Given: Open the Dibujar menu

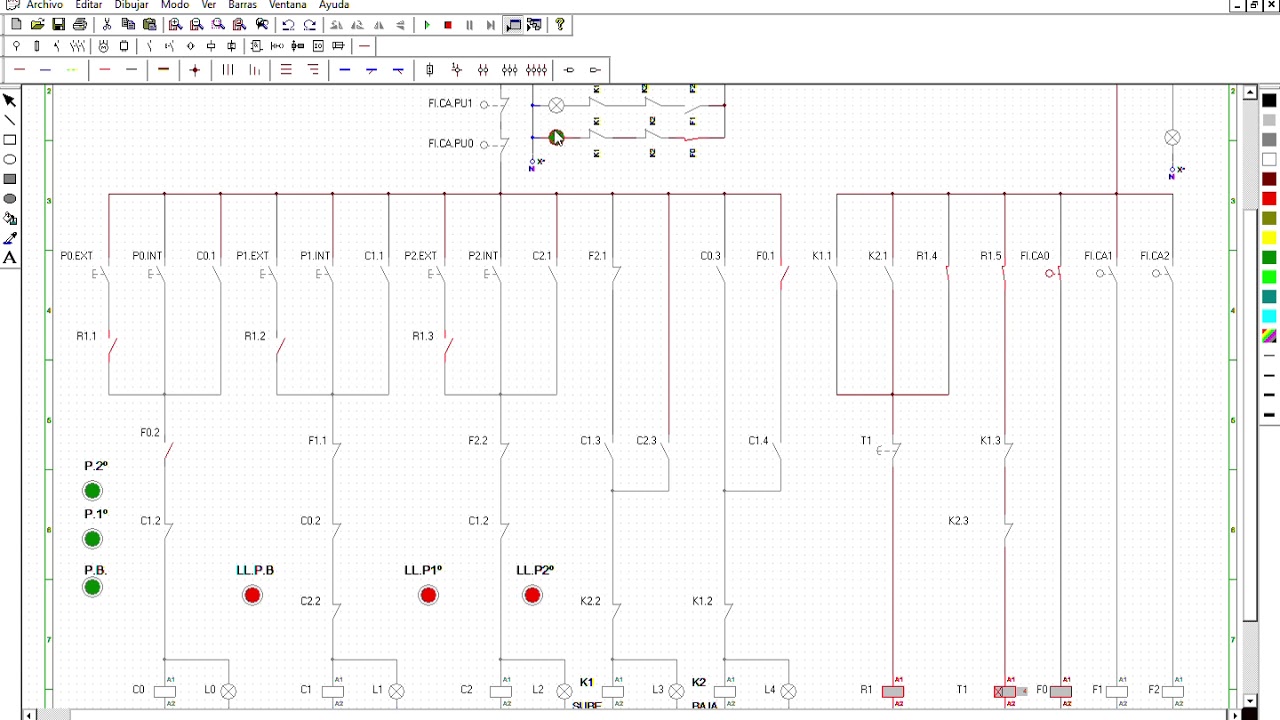Looking at the screenshot, I should [132, 5].
